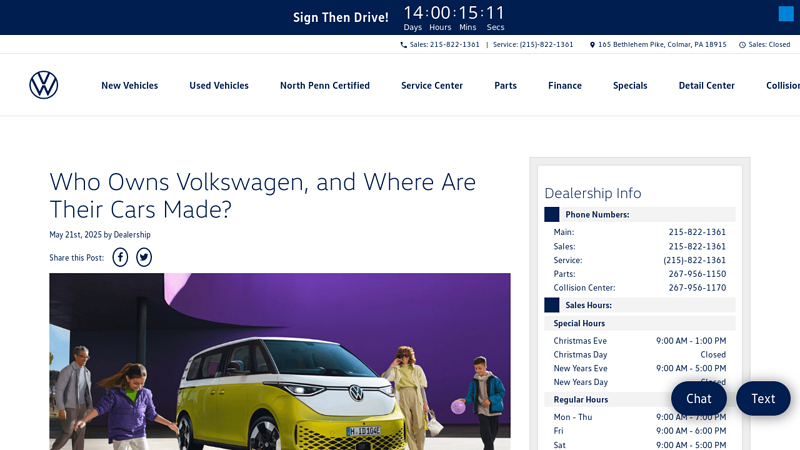Image resolution: width=800 pixels, height=450 pixels.
Task: Click the square icon beside Sales Hours
Action: click(x=552, y=305)
